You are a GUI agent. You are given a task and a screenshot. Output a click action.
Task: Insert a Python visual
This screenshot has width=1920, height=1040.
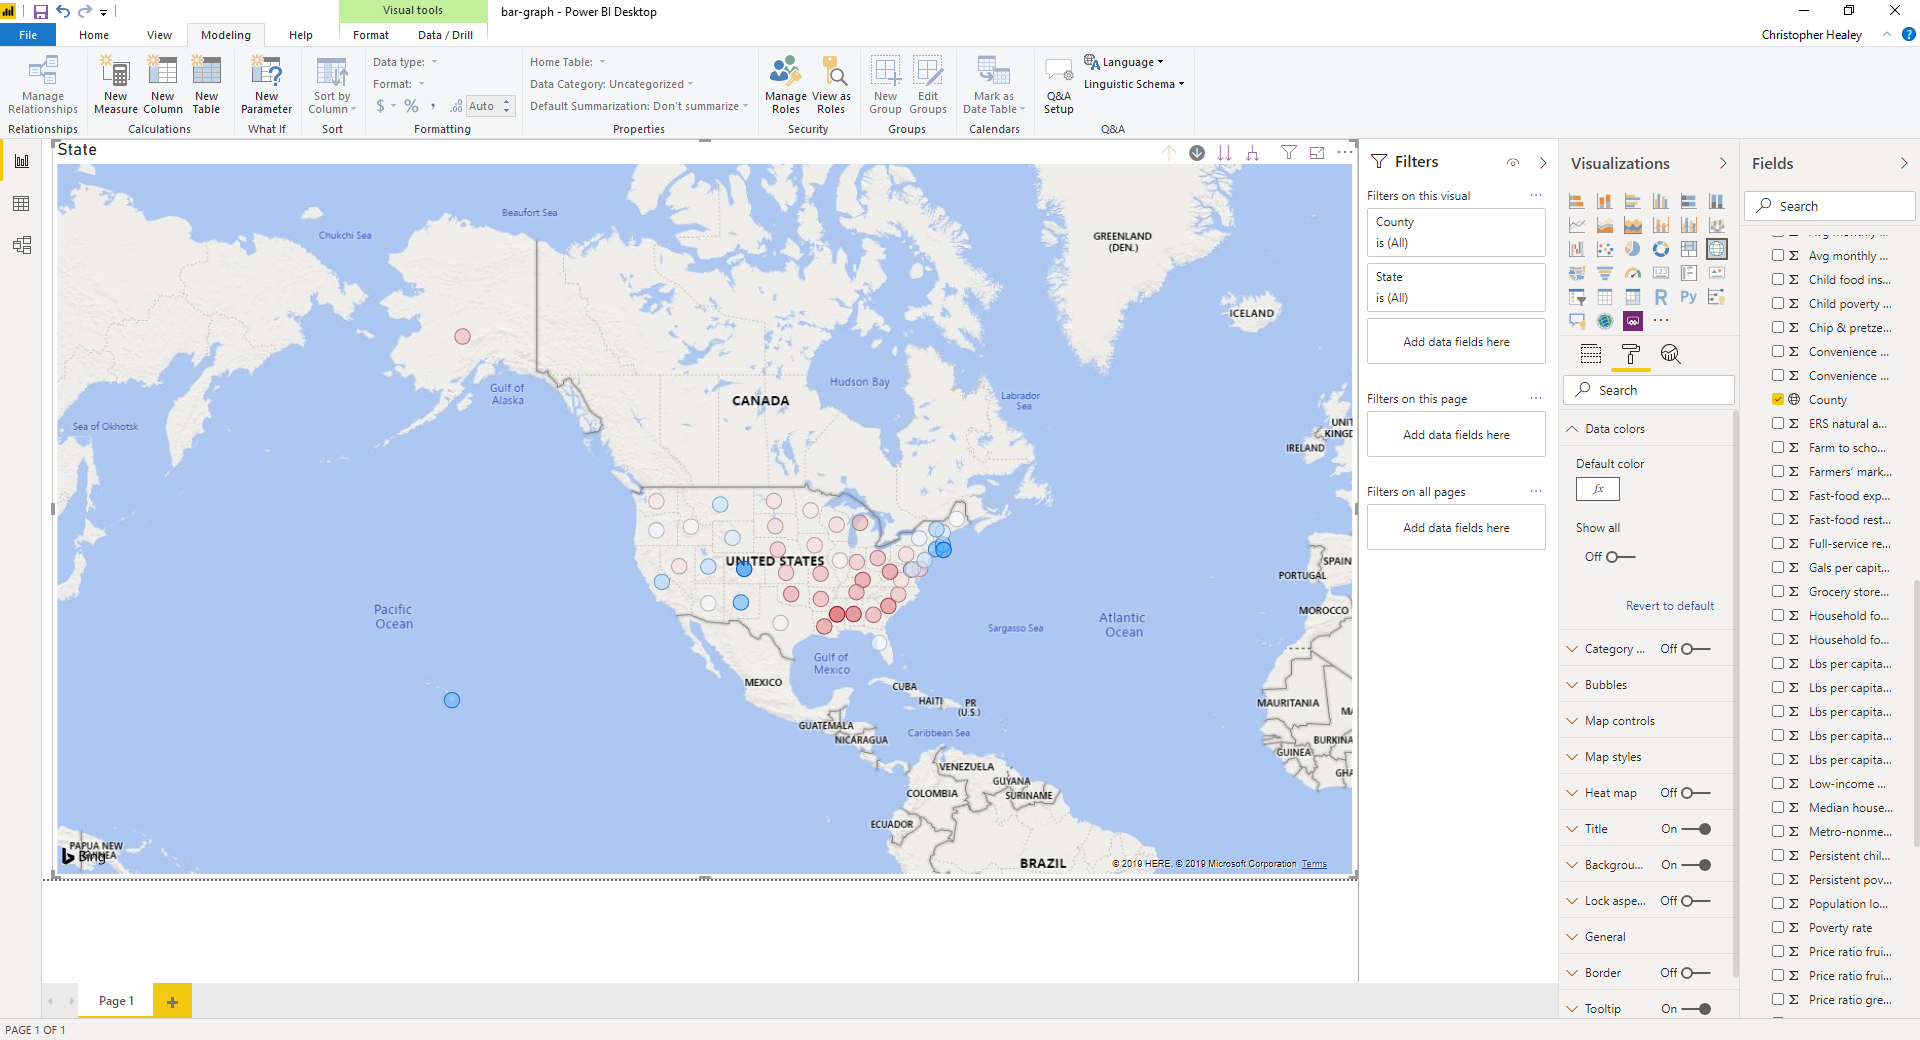point(1689,297)
